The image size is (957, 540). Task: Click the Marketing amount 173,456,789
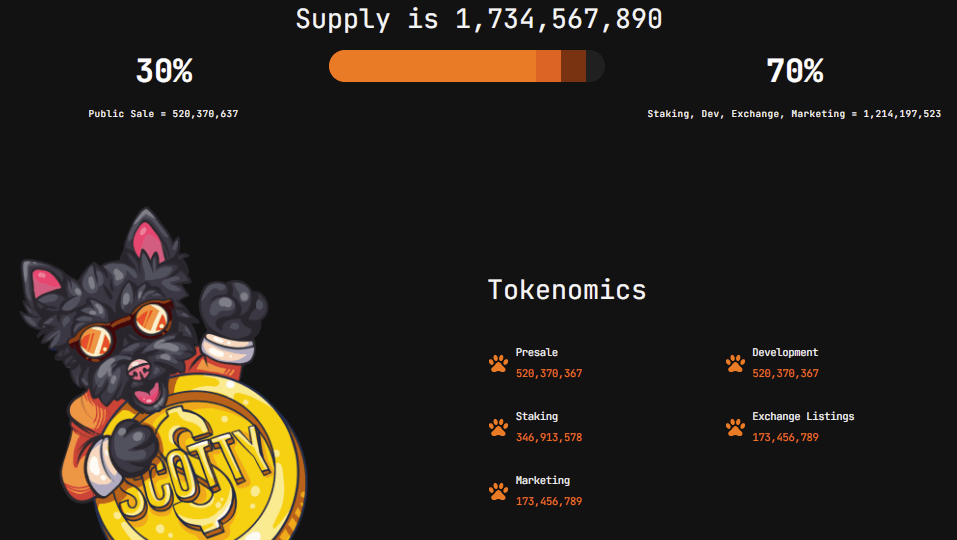click(x=549, y=502)
